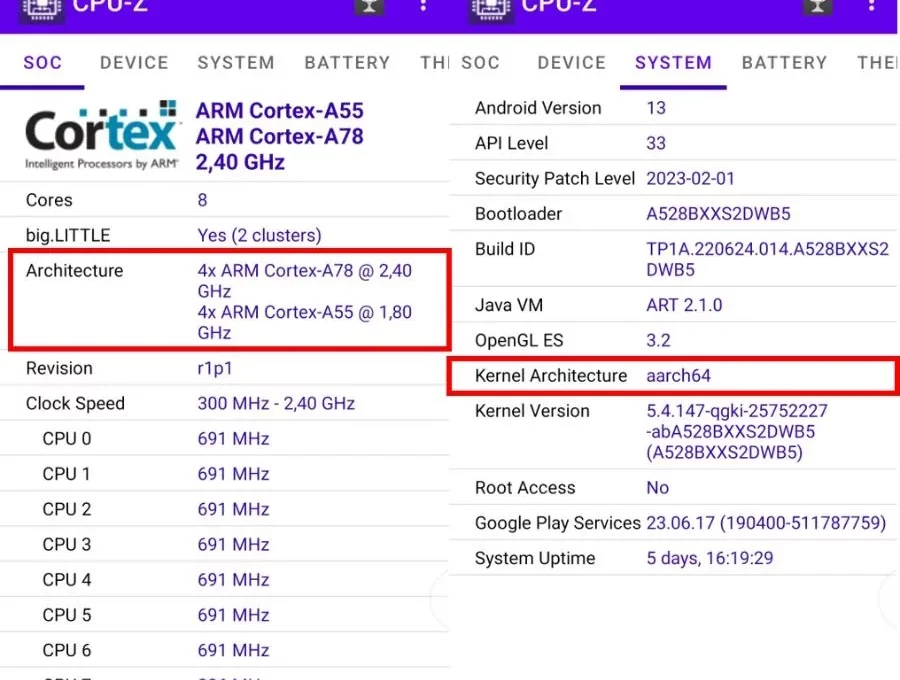The width and height of the screenshot is (900, 680).
Task: Click the "CPU 0" row label
Action: (x=67, y=438)
